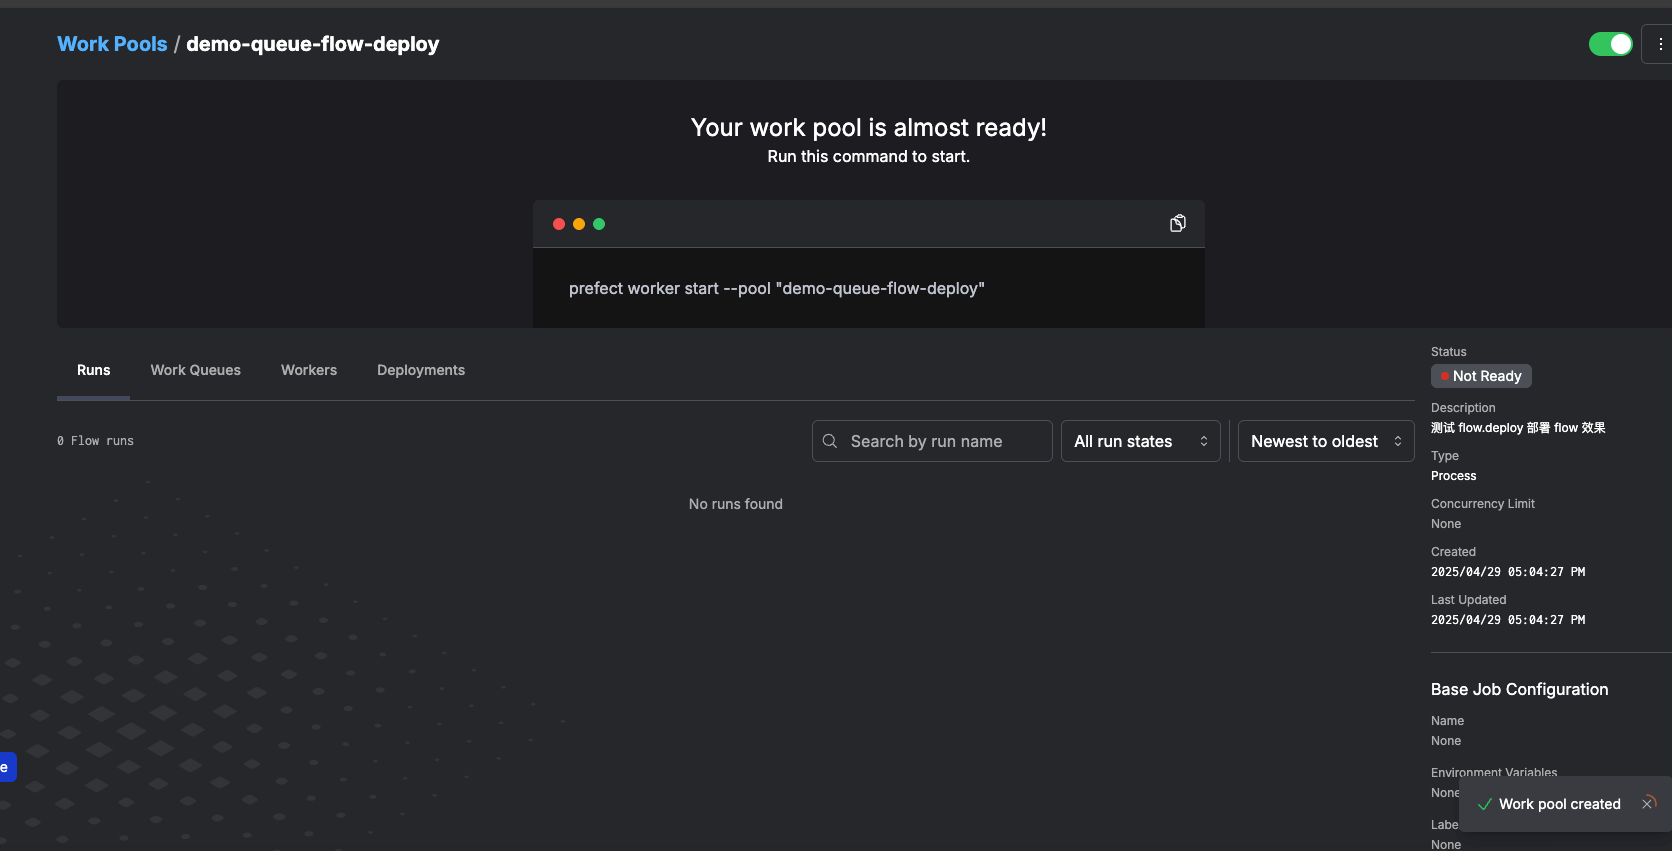Screen dimensions: 1672x851
Task: Click the Your work pool is almost ready heading
Action: coord(868,128)
